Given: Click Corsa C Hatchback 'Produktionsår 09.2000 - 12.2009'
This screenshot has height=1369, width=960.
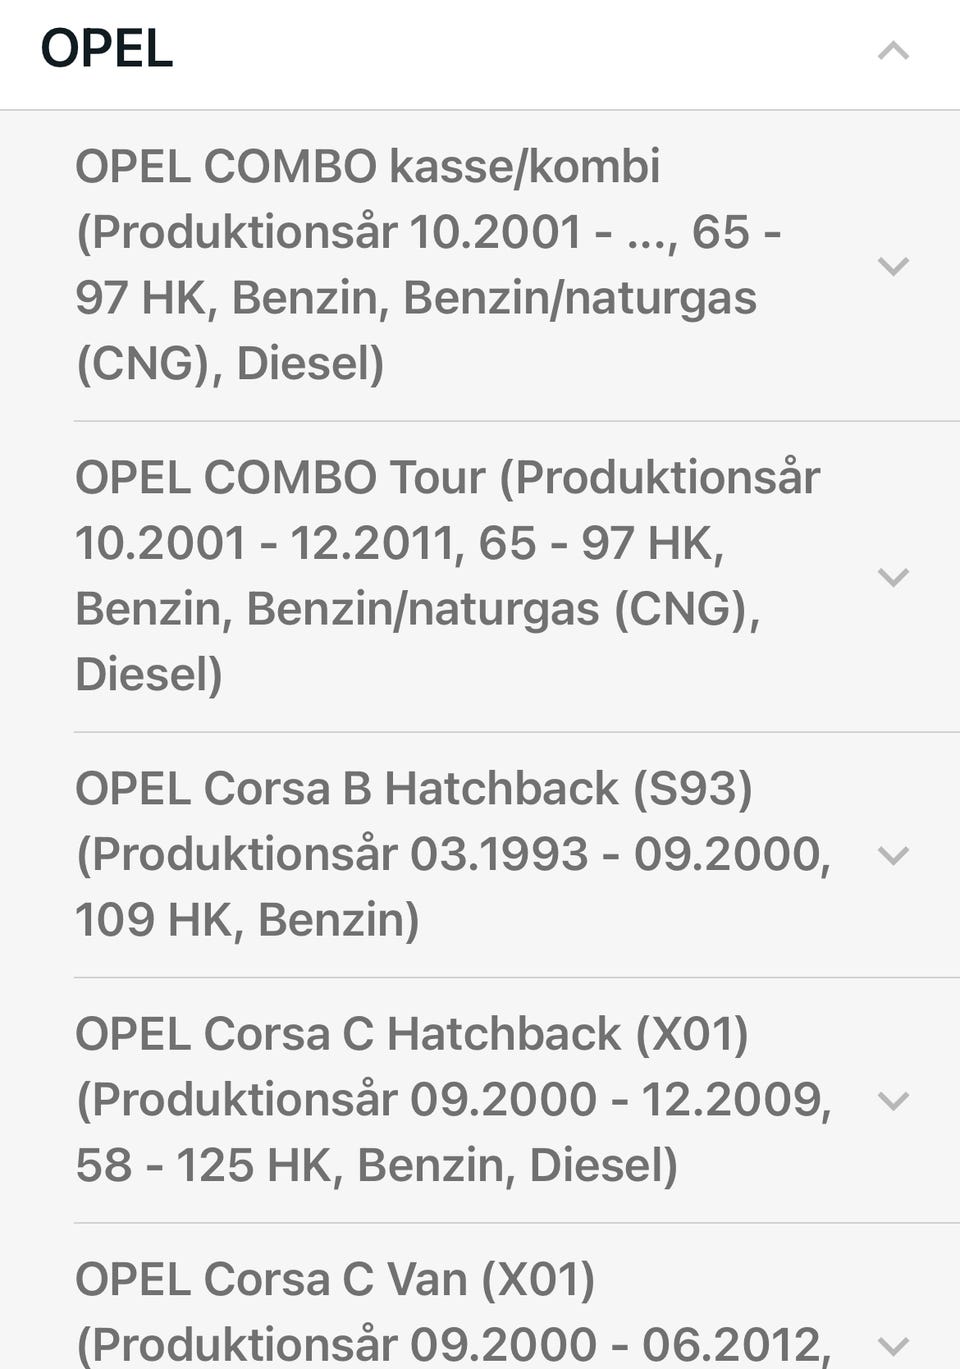Looking at the screenshot, I should 453,1100.
